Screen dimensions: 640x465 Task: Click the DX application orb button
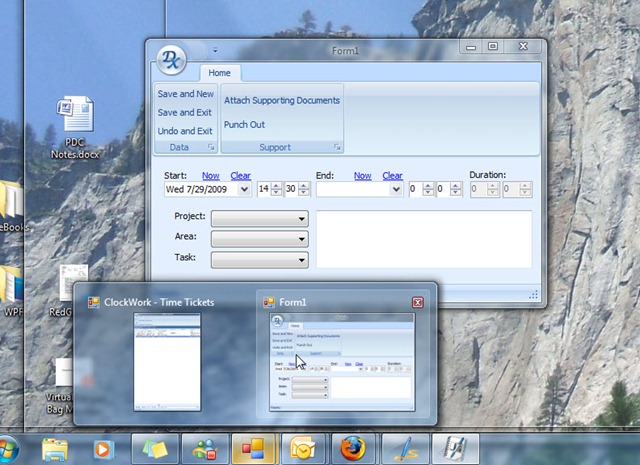(x=171, y=60)
